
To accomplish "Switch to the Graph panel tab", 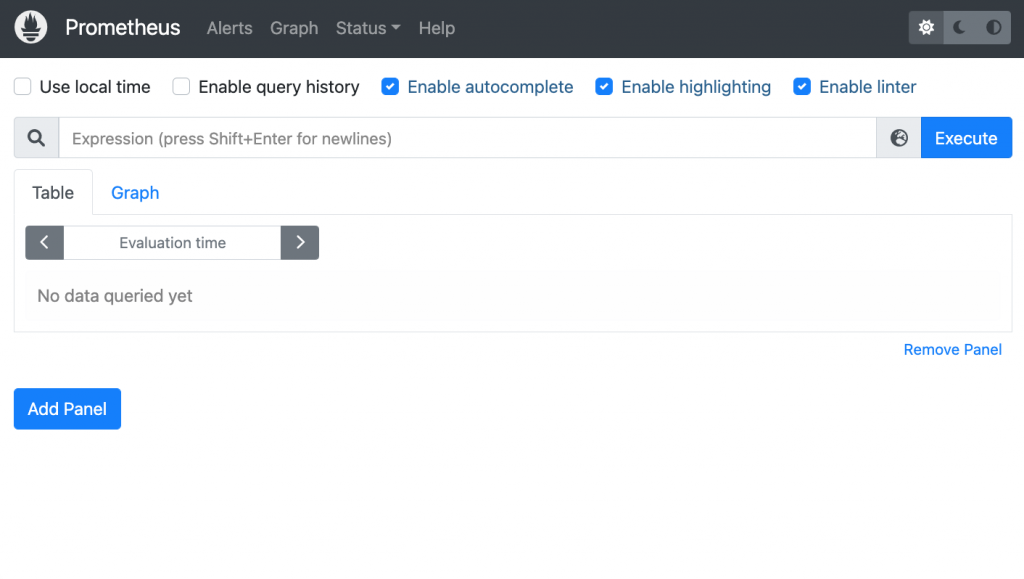I will pos(135,193).
